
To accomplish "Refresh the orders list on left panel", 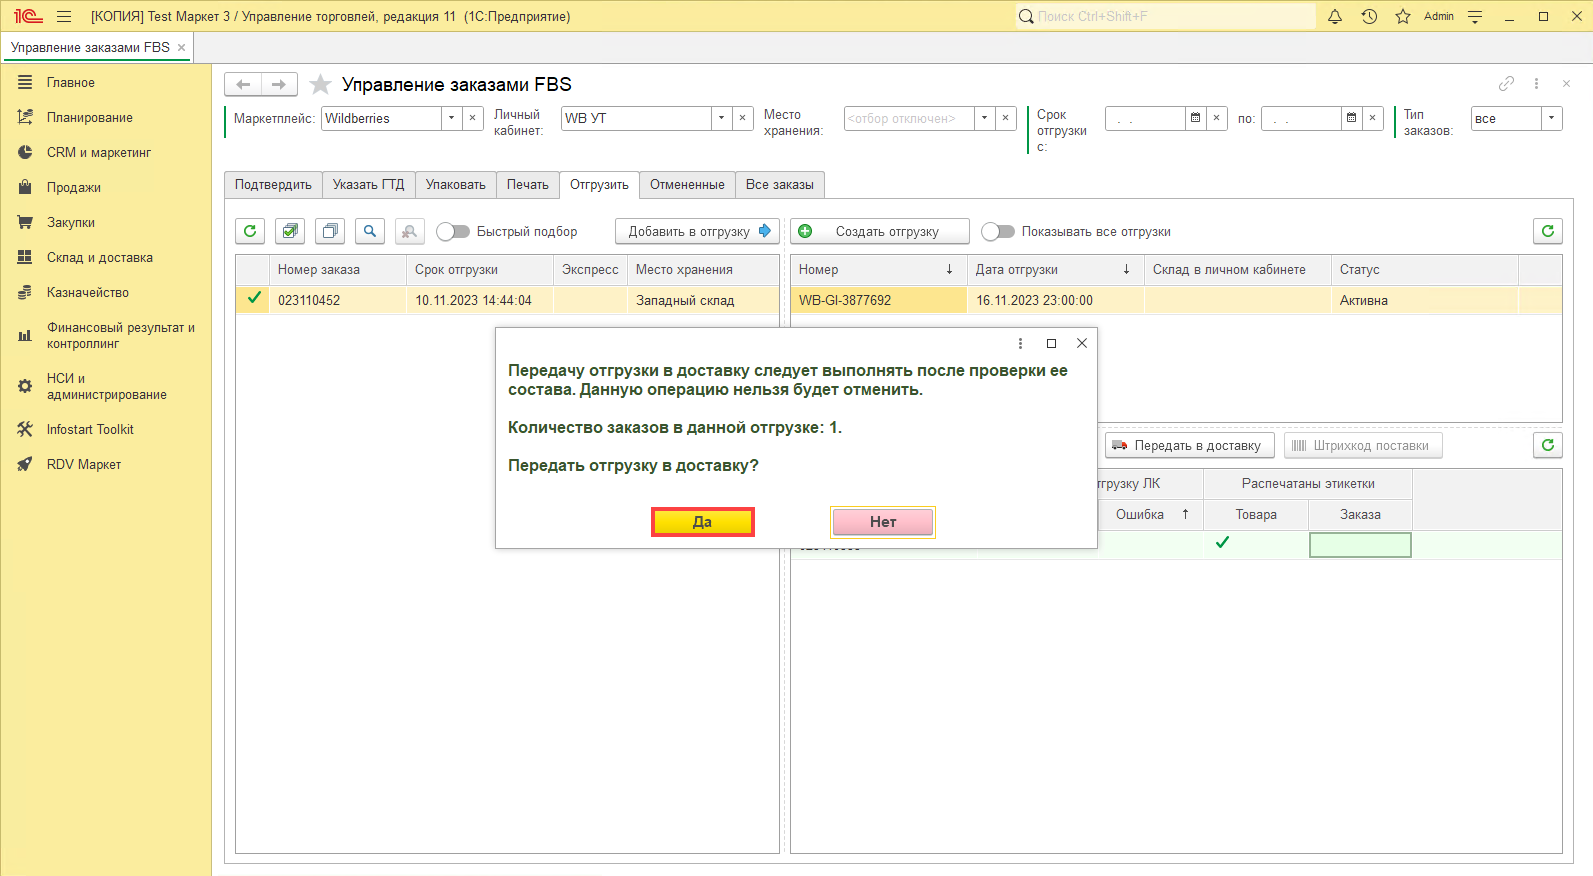I will pyautogui.click(x=250, y=231).
